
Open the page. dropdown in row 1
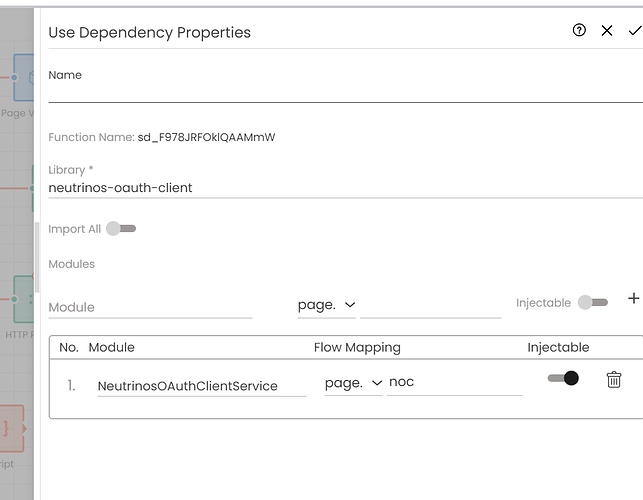point(353,383)
